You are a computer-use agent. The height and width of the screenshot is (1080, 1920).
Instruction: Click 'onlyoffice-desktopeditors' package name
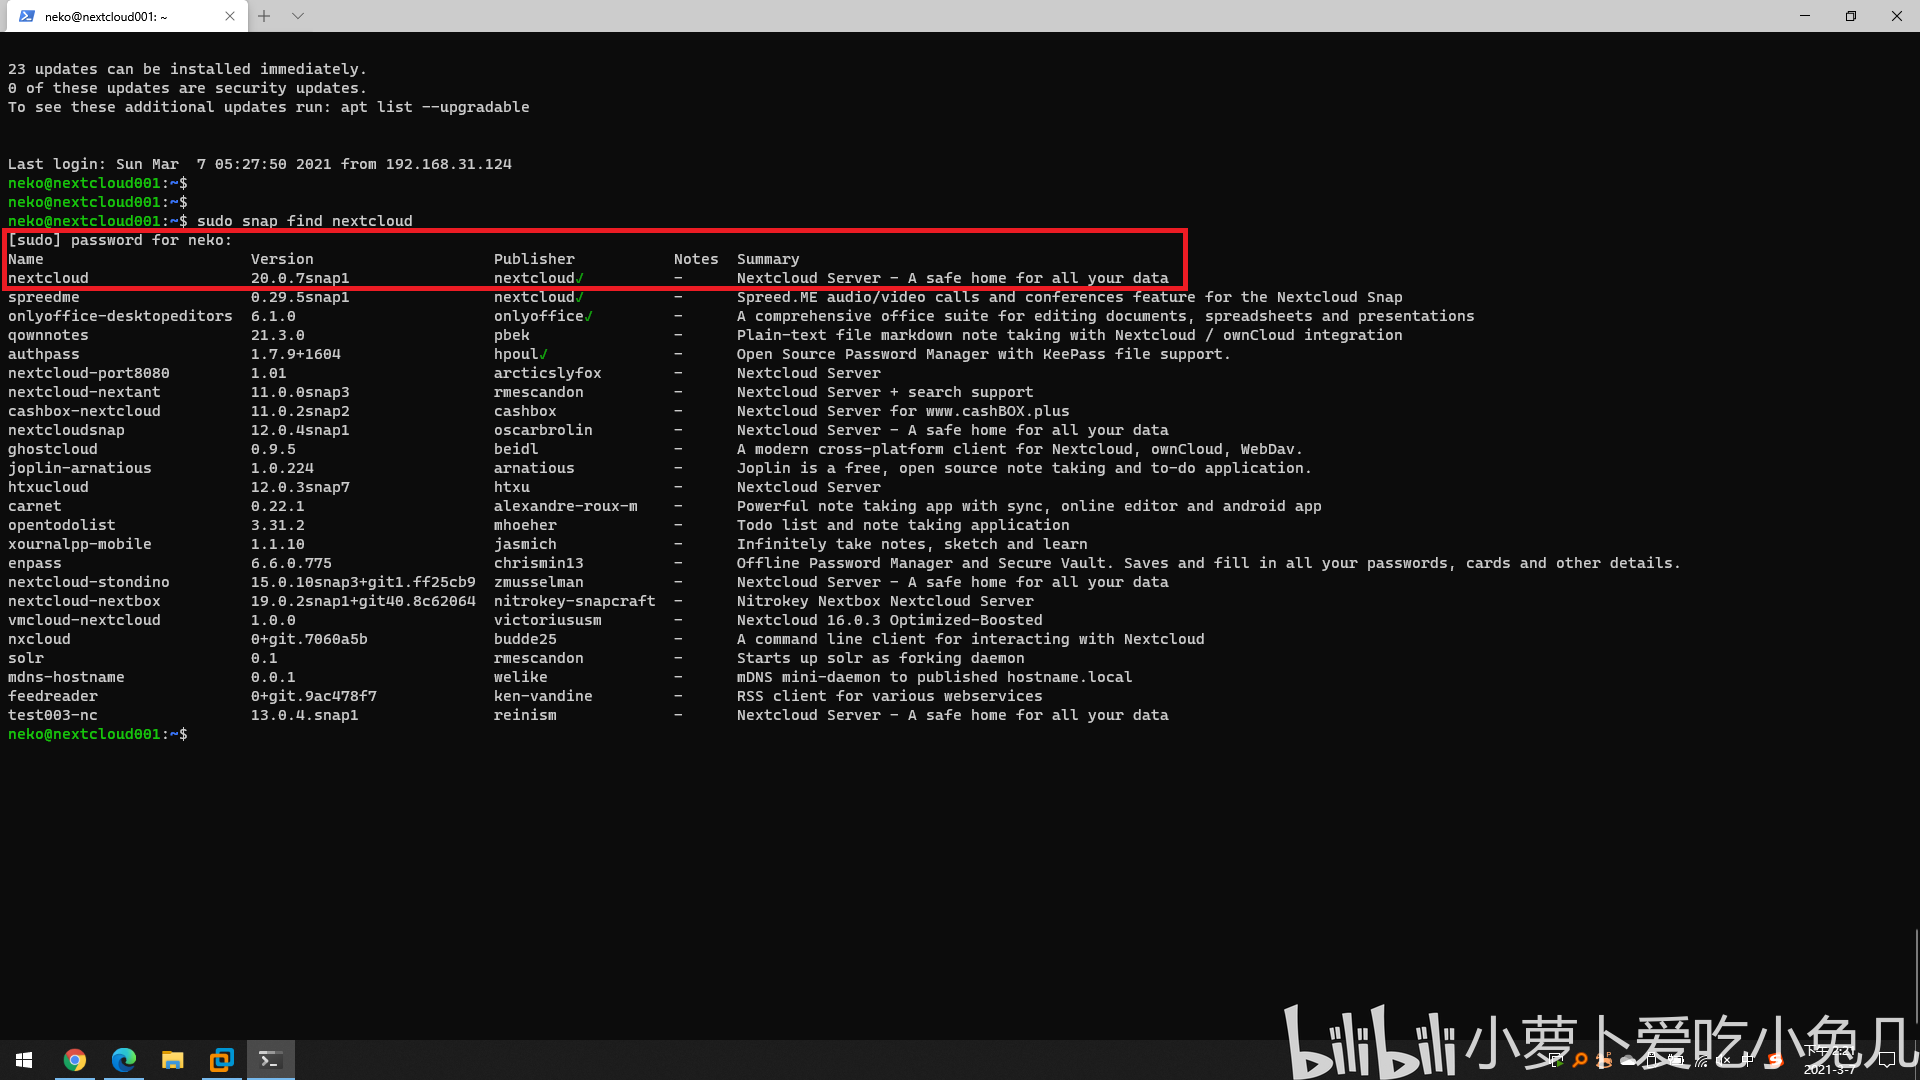coord(120,316)
